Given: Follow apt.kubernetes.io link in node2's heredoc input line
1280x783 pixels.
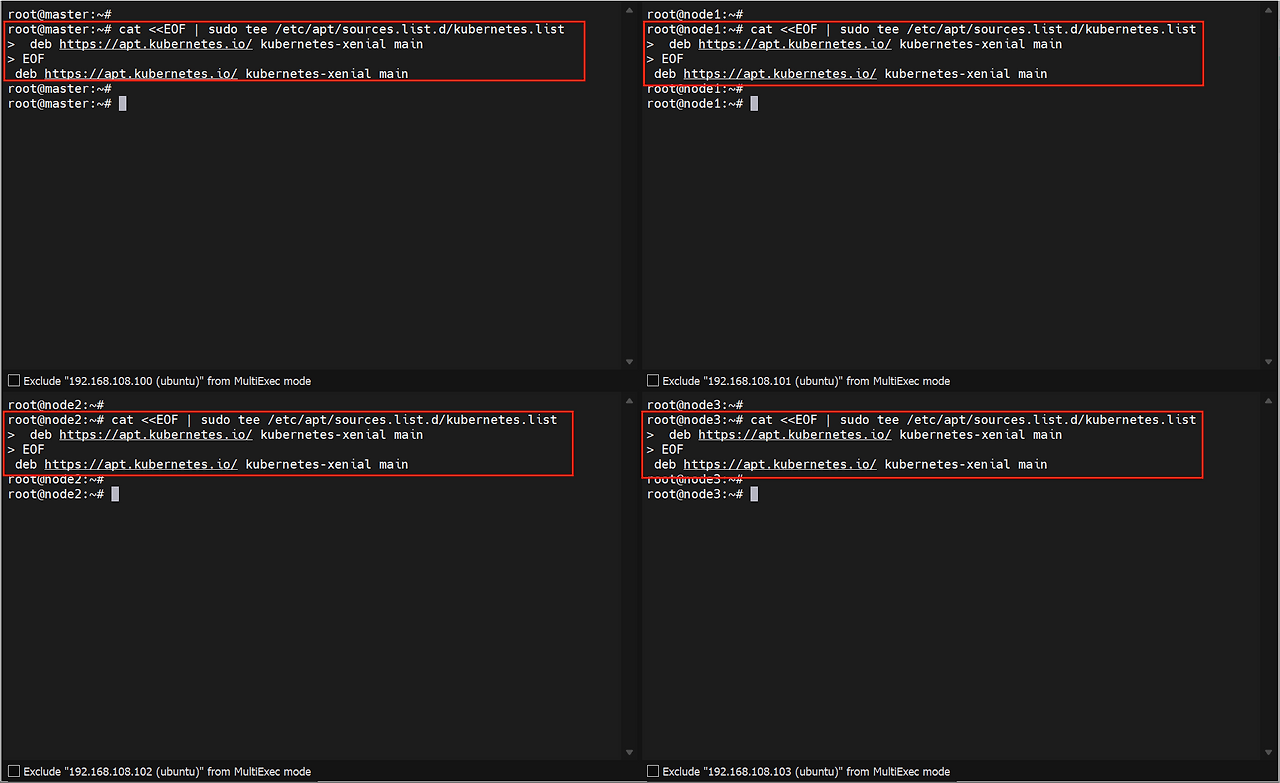Looking at the screenshot, I should coord(155,435).
